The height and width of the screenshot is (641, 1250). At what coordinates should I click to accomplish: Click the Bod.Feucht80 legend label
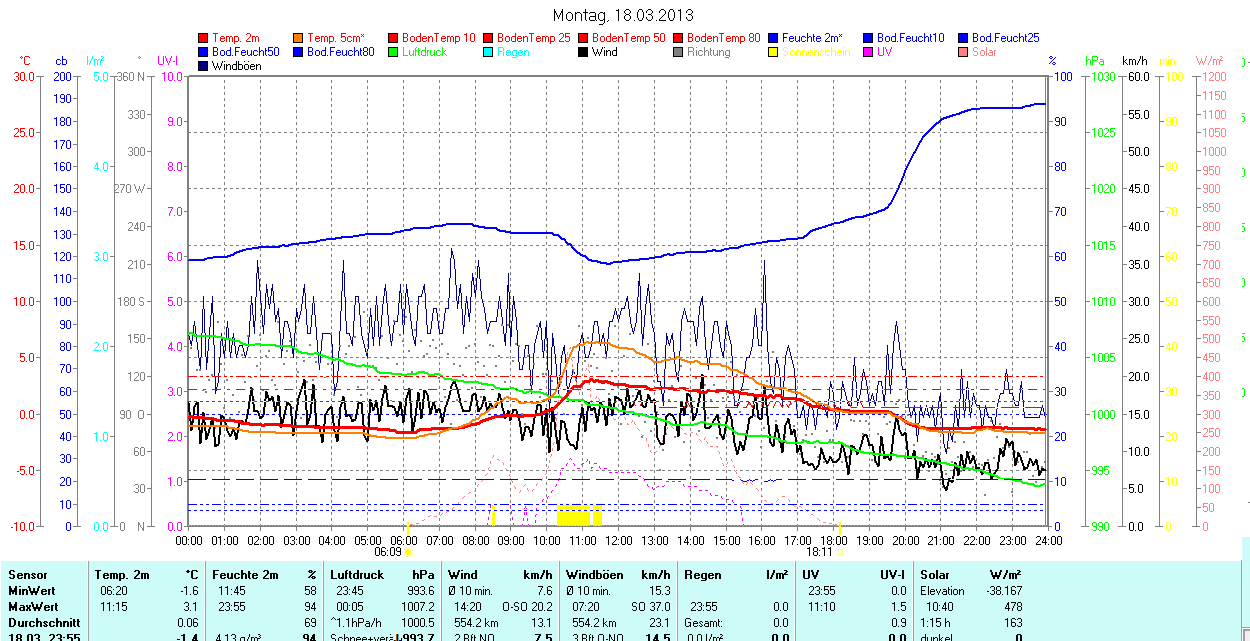(x=340, y=52)
